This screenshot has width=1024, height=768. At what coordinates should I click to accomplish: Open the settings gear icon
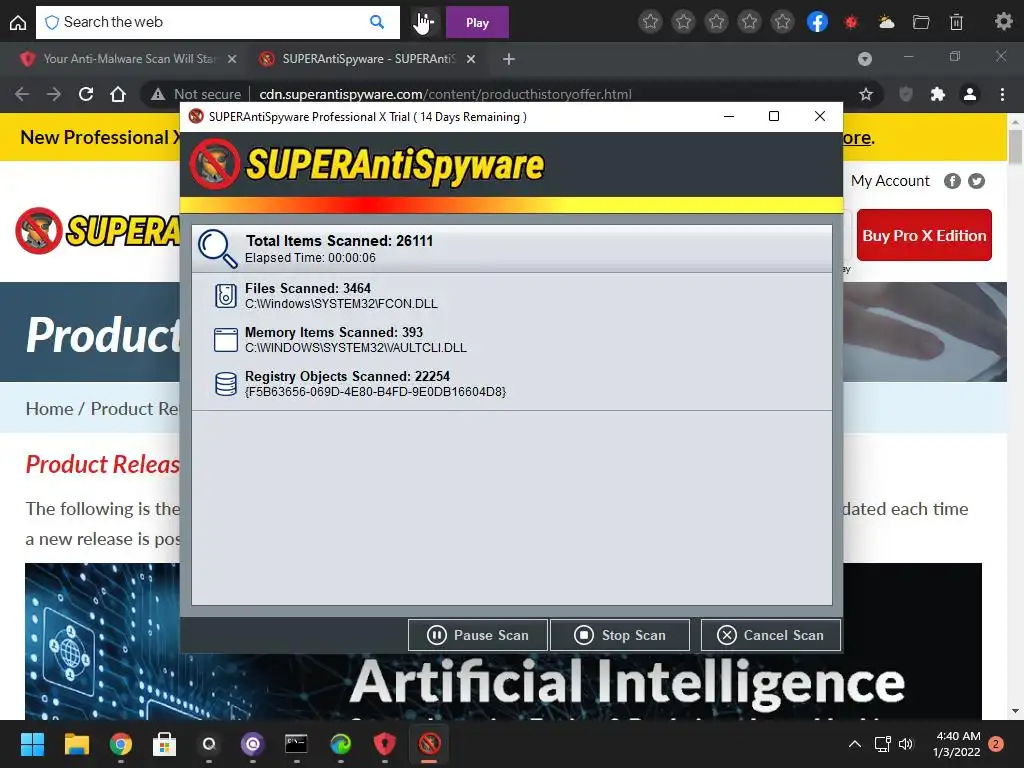[x=1003, y=22]
